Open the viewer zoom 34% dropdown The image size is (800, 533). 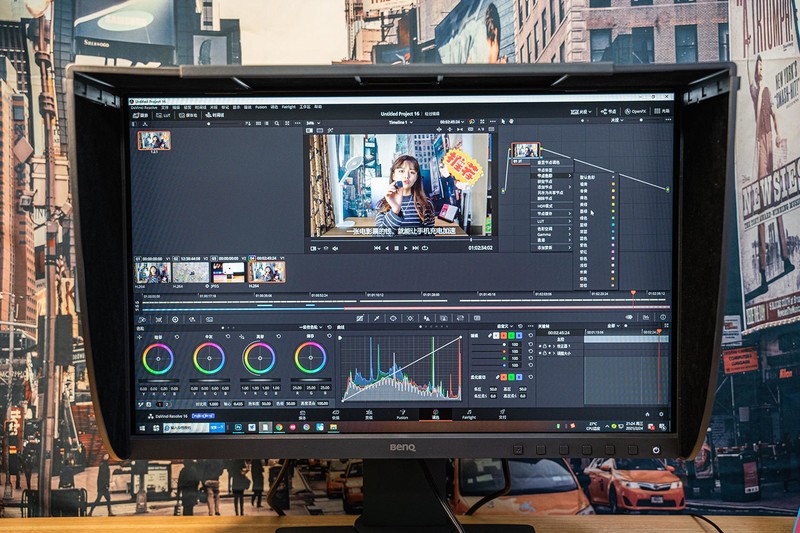pos(312,123)
